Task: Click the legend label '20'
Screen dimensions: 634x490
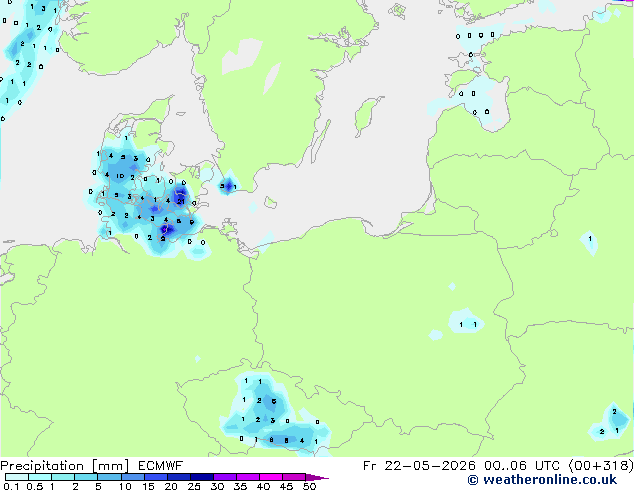Action: 171,486
